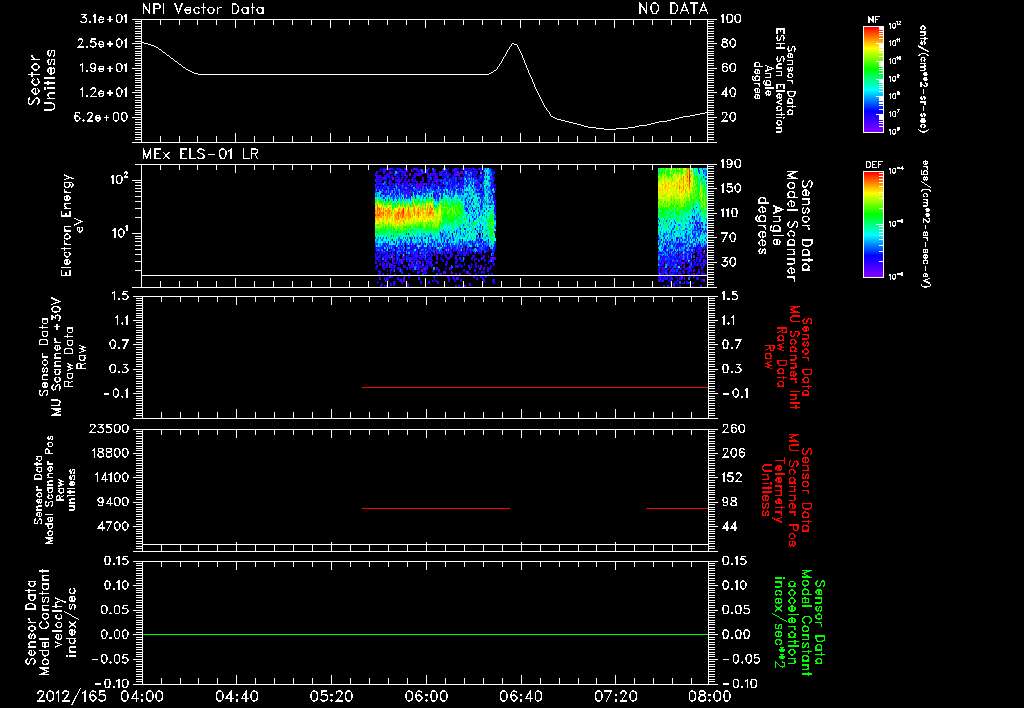Click the "3.1e+01" sector tick value
Screen dimensions: 1024x708
tap(103, 19)
